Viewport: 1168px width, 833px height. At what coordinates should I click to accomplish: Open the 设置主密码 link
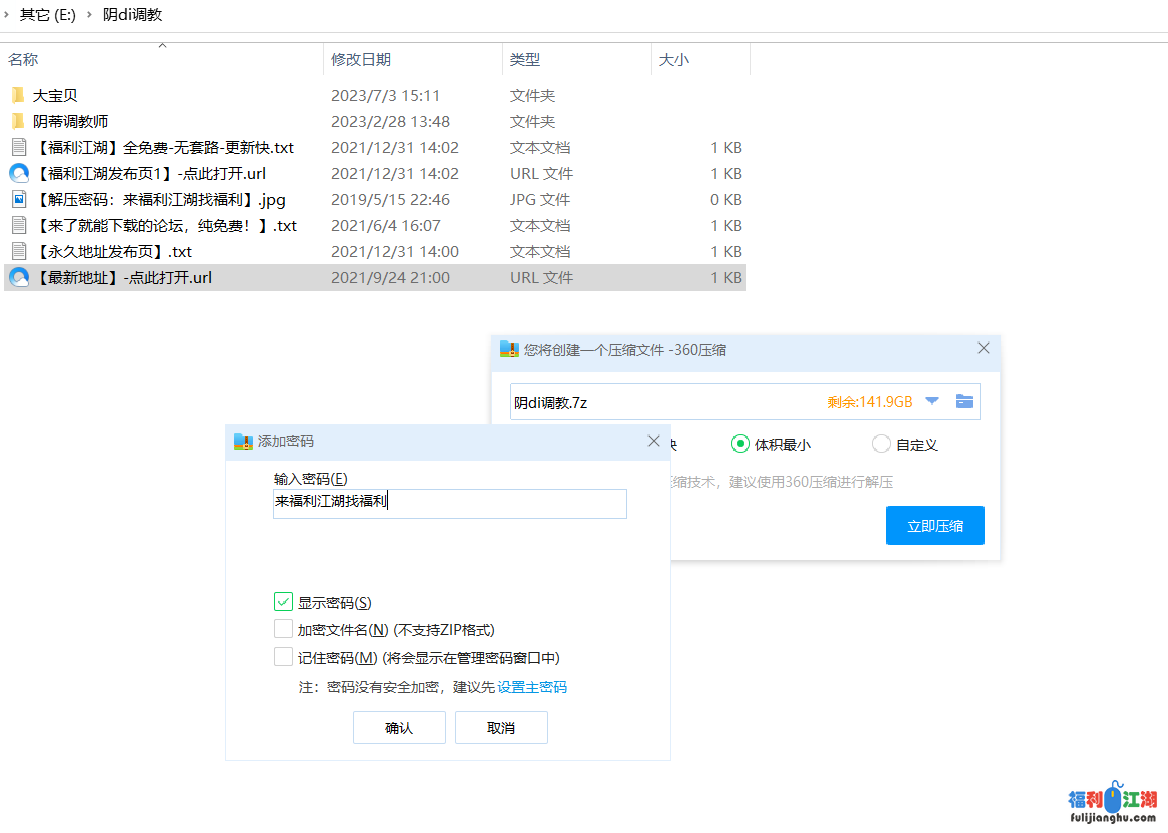[532, 687]
